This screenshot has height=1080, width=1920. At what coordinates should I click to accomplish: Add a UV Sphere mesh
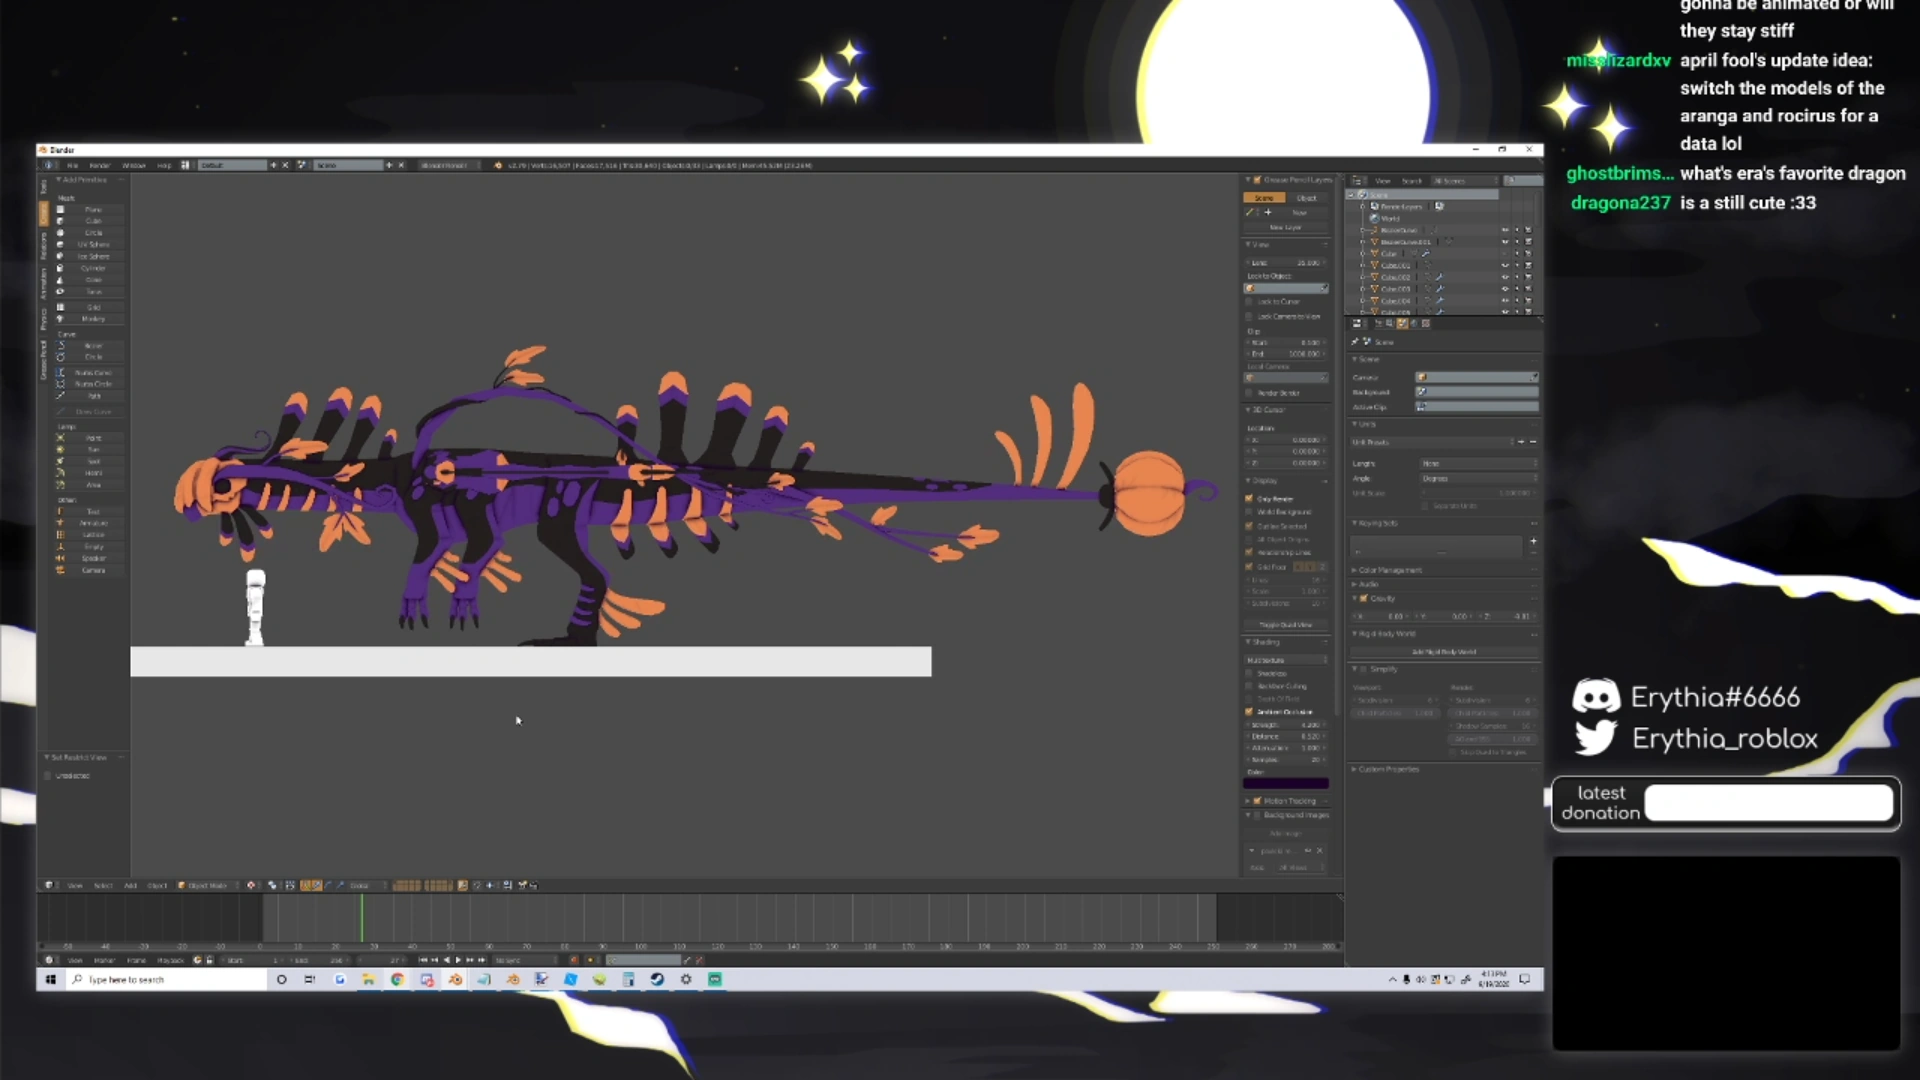click(x=93, y=245)
